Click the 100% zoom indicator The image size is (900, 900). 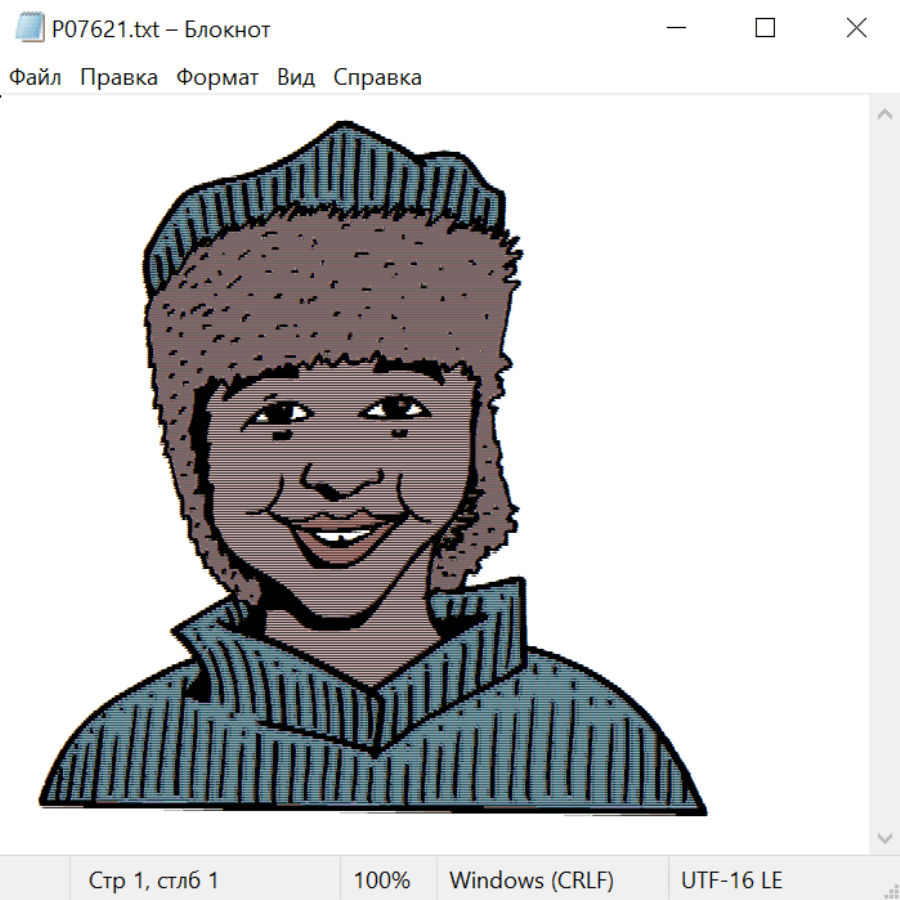tap(382, 881)
